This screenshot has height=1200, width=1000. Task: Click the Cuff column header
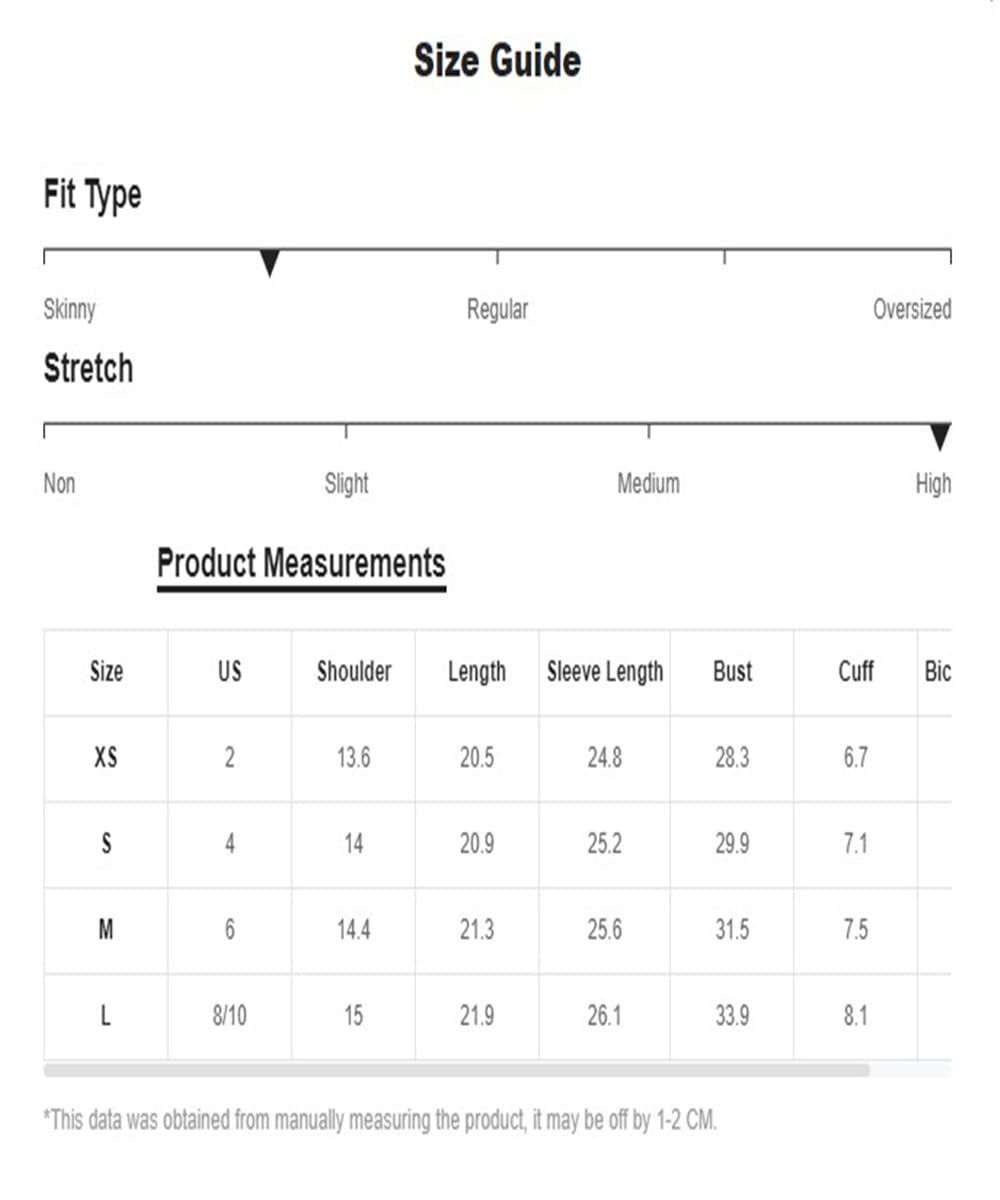pyautogui.click(x=856, y=671)
